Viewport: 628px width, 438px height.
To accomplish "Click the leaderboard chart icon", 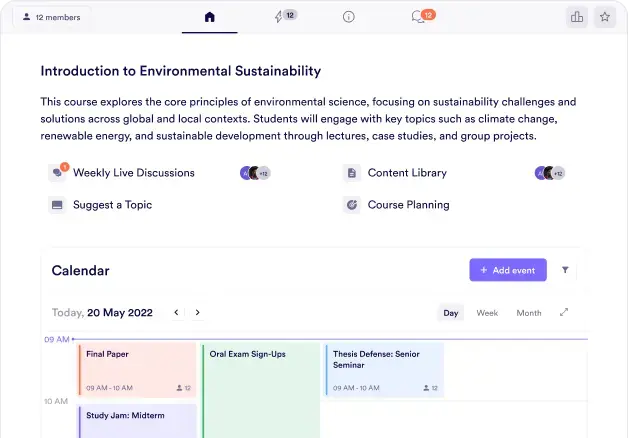I will coord(576,17).
